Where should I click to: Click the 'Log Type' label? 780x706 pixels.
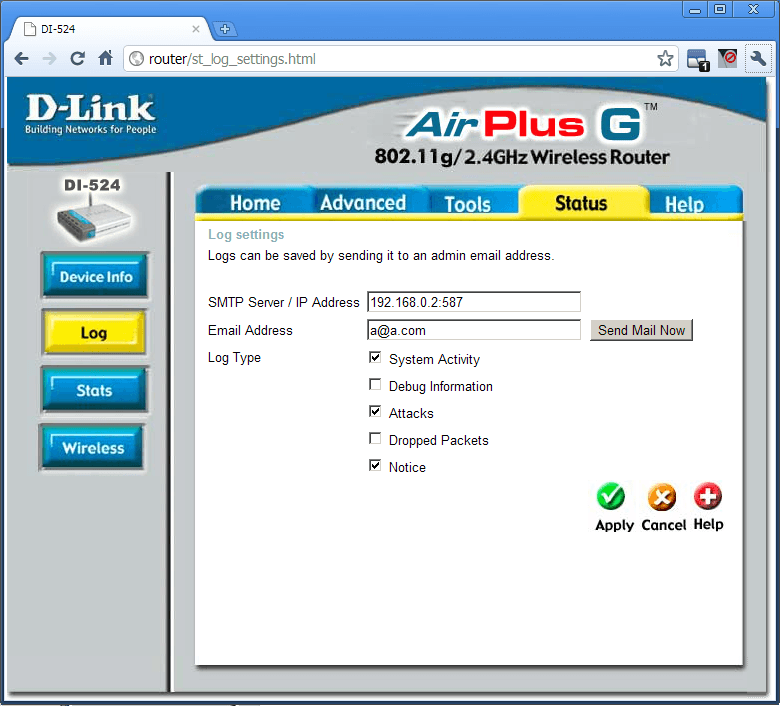[x=234, y=358]
